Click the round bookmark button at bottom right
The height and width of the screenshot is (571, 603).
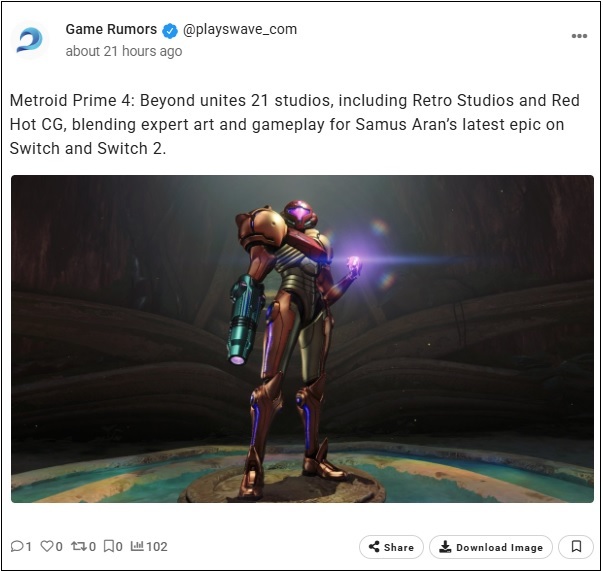coord(576,547)
